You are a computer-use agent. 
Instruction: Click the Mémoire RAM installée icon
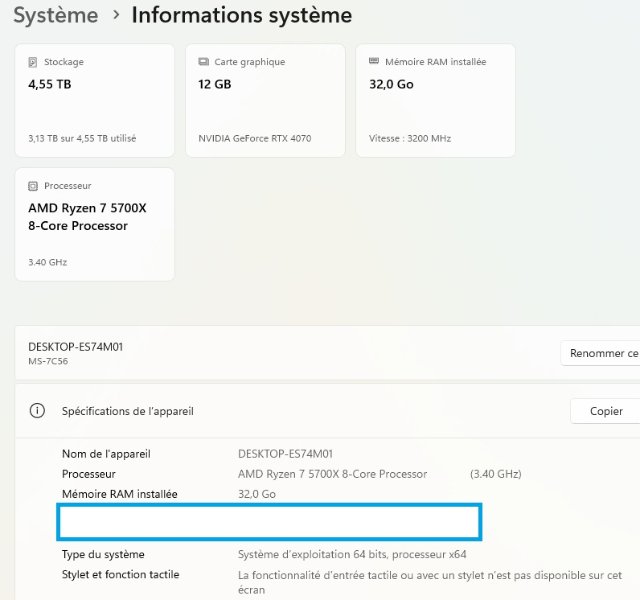[375, 62]
